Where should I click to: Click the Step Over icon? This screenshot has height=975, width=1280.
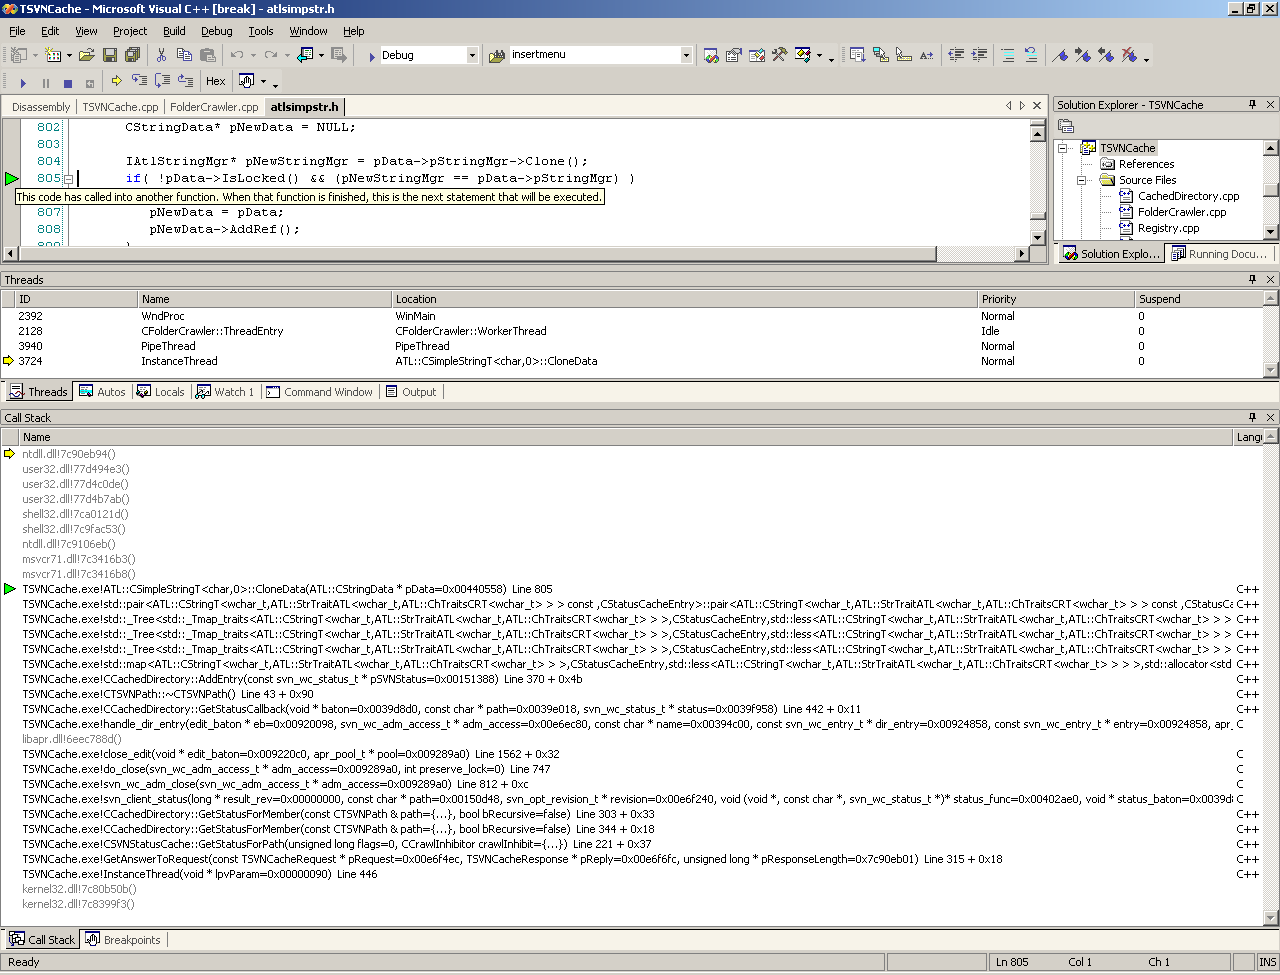pos(162,81)
